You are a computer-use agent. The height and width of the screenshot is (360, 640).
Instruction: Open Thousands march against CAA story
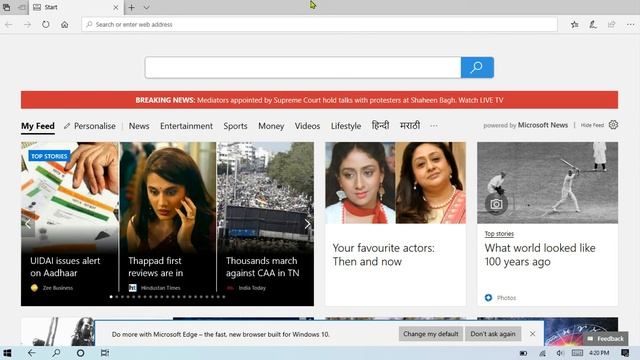262,267
